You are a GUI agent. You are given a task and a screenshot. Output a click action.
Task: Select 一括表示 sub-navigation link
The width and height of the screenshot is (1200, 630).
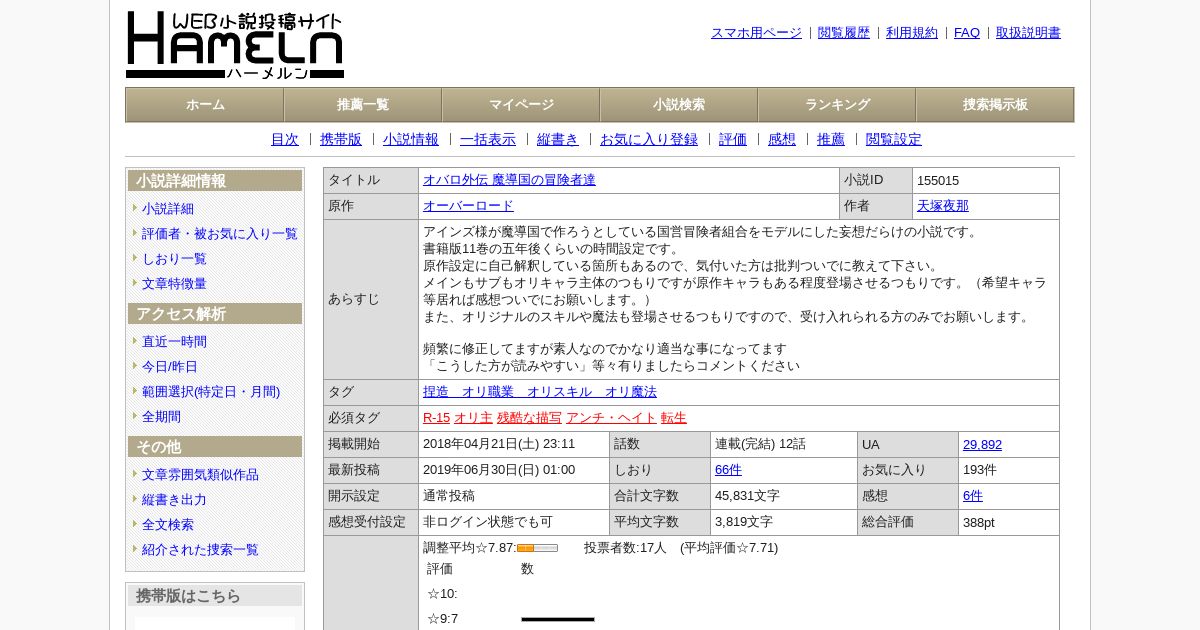click(488, 140)
